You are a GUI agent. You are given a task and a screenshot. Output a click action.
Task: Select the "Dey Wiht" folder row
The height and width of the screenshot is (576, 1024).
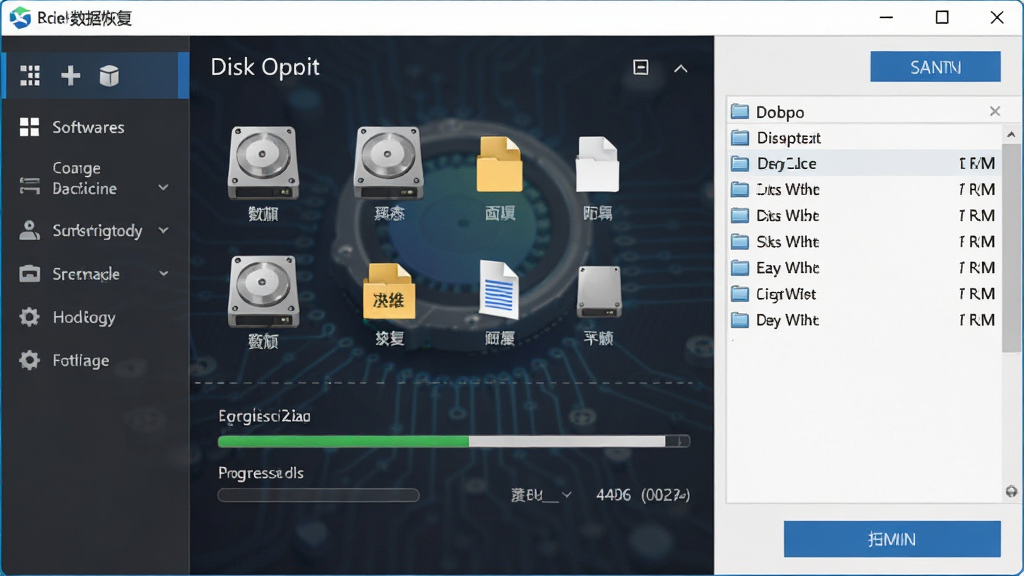coord(865,320)
